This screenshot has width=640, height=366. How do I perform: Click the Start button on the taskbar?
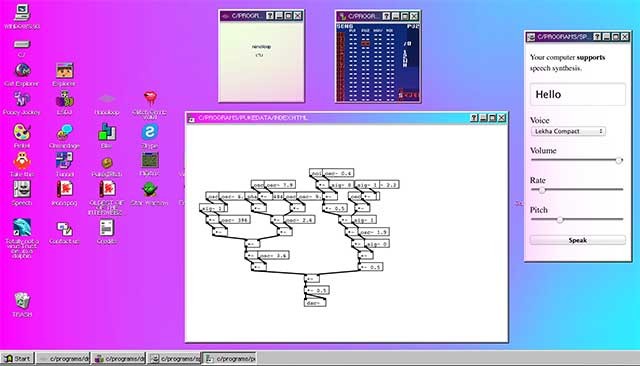coord(17,359)
